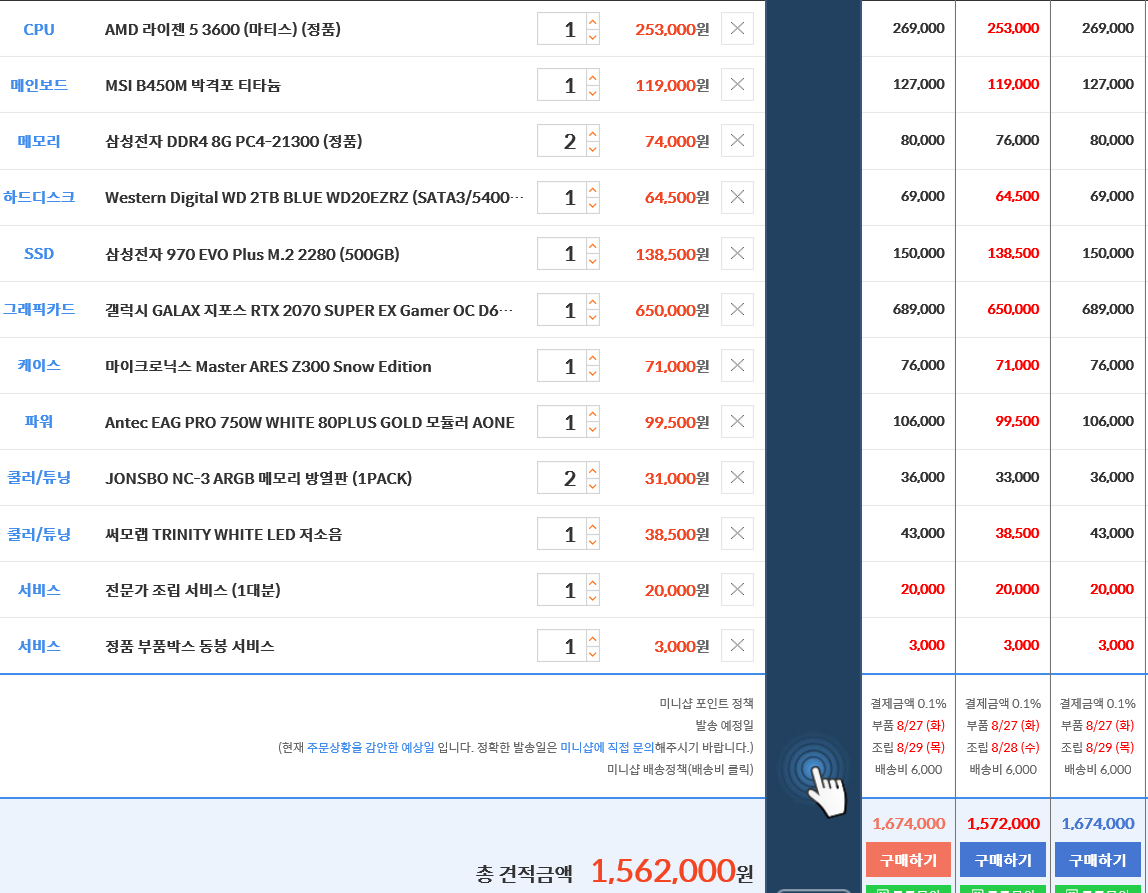
Task: Open 쿨러/튜닝 category for JONSBO row
Action: pos(39,477)
